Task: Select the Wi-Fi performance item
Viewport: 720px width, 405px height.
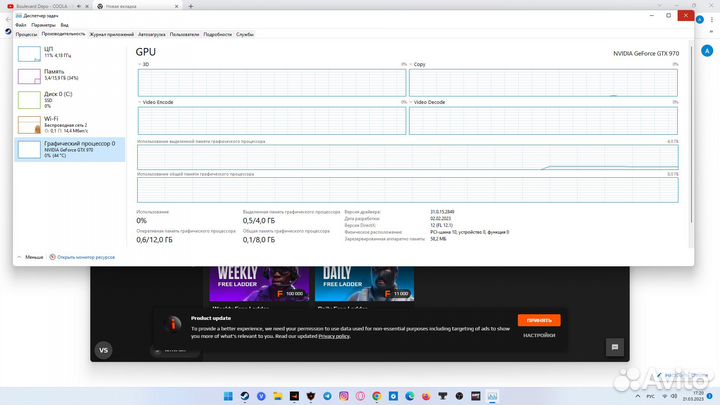Action: 70,124
